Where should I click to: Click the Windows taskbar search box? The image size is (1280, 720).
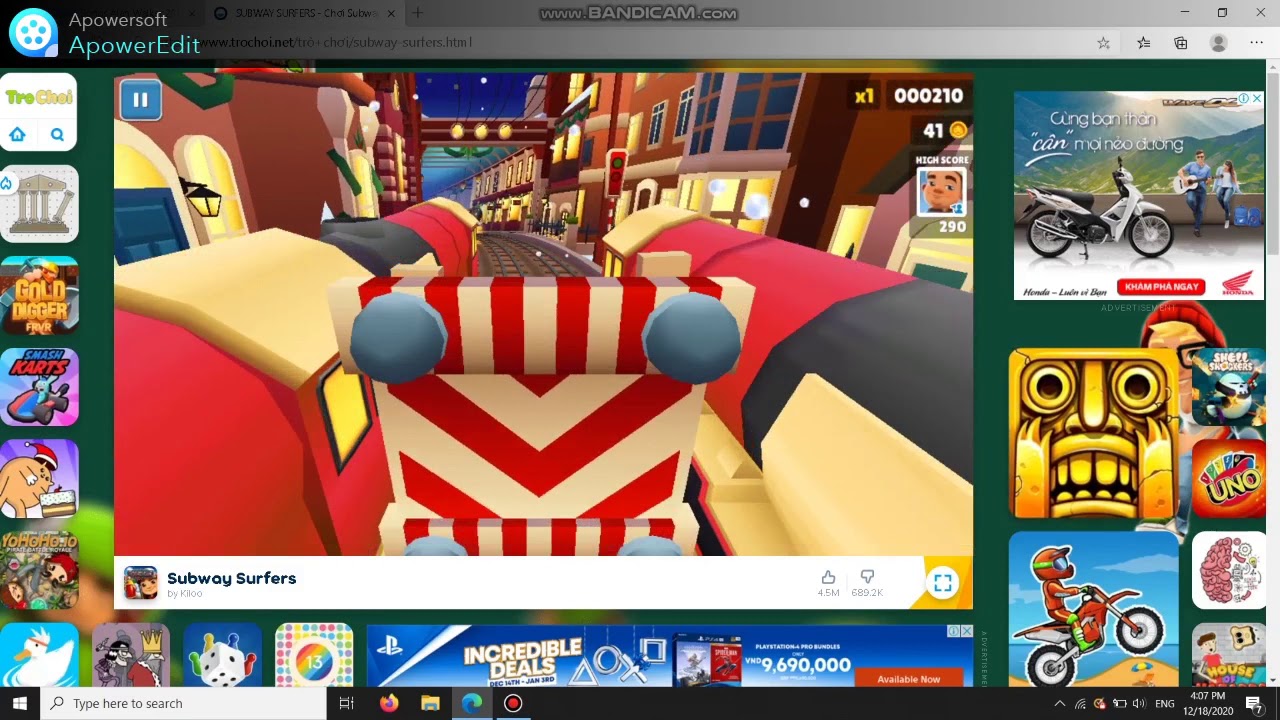183,703
